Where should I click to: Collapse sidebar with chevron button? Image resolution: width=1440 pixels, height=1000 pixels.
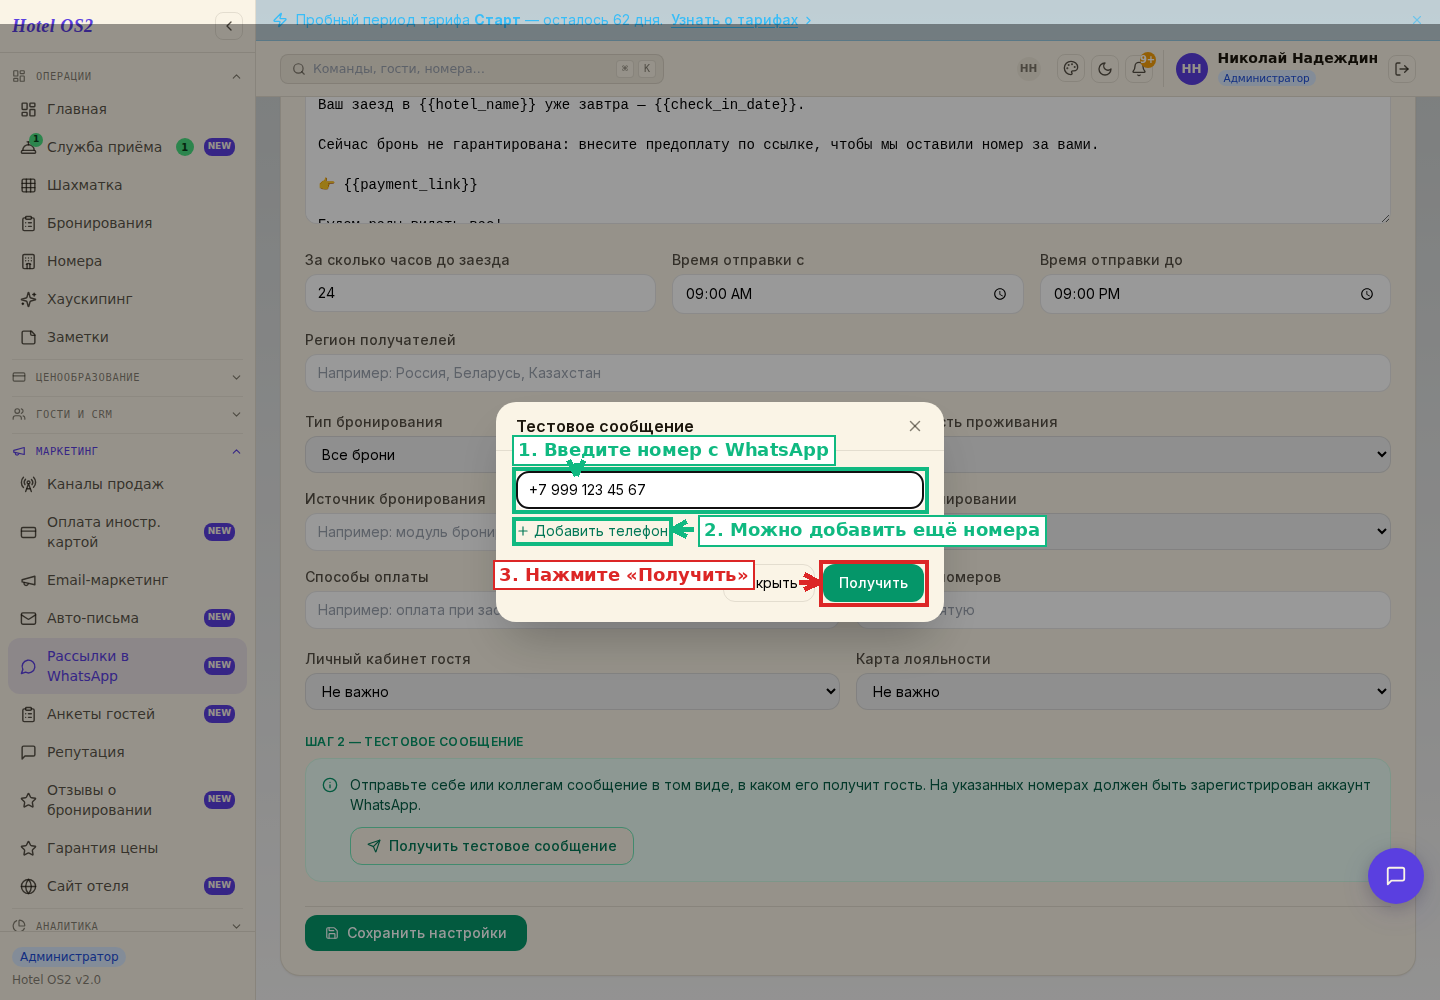coord(229,26)
